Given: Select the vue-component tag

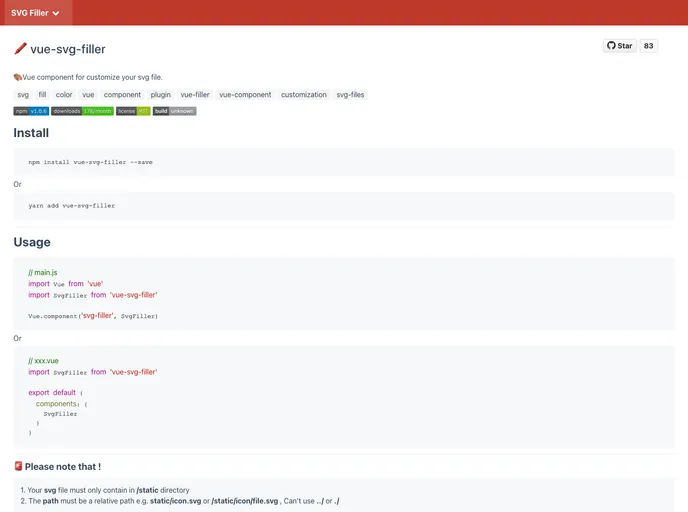Looking at the screenshot, I should tap(245, 95).
